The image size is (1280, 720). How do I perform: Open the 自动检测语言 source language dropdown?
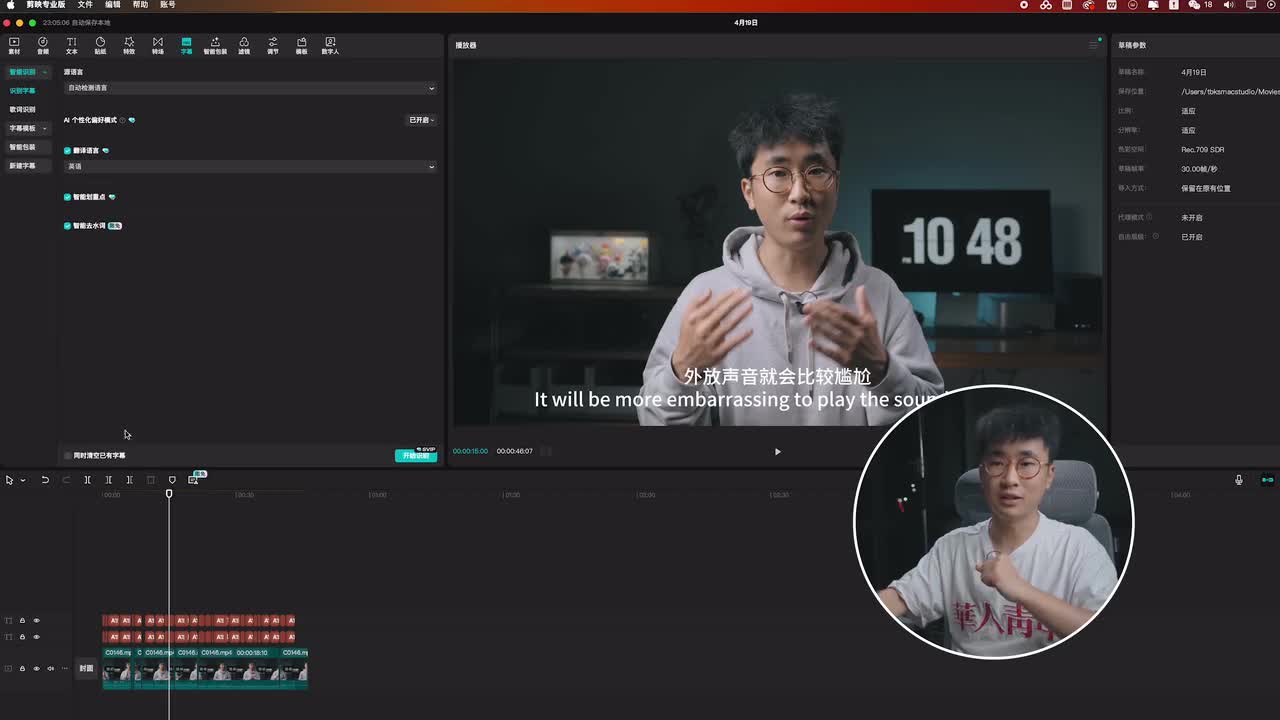point(250,88)
